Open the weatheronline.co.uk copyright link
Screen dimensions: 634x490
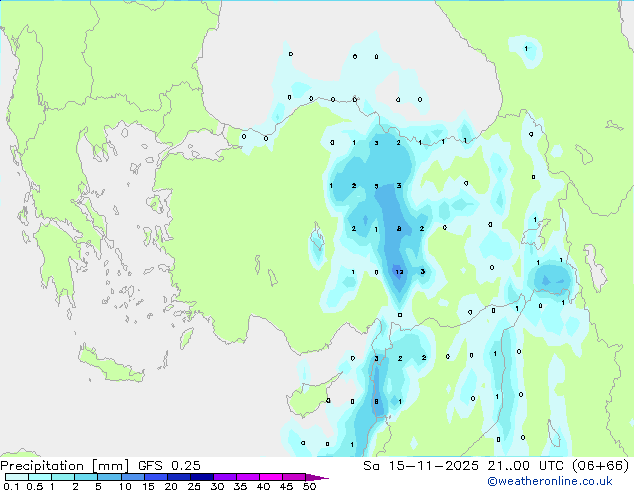(x=550, y=481)
